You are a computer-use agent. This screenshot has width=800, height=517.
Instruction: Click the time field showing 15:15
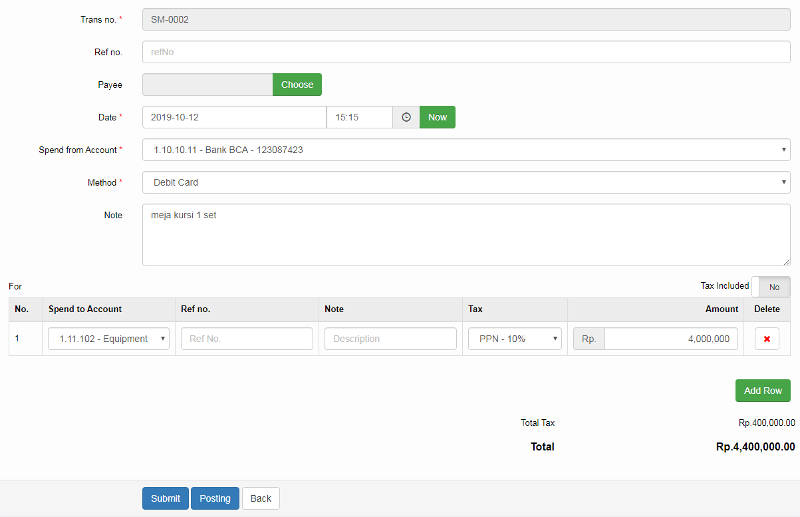click(x=359, y=117)
